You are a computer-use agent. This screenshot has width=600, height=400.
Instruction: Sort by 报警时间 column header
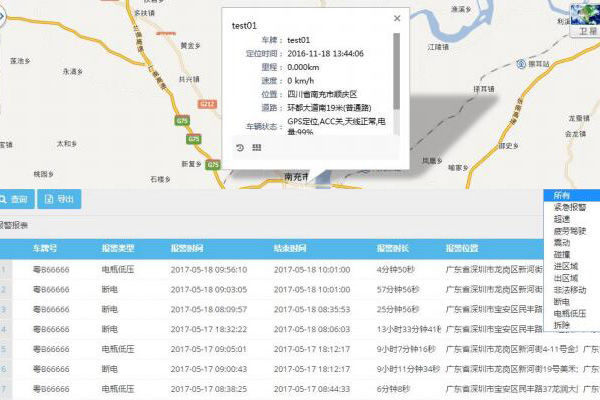pos(188,246)
